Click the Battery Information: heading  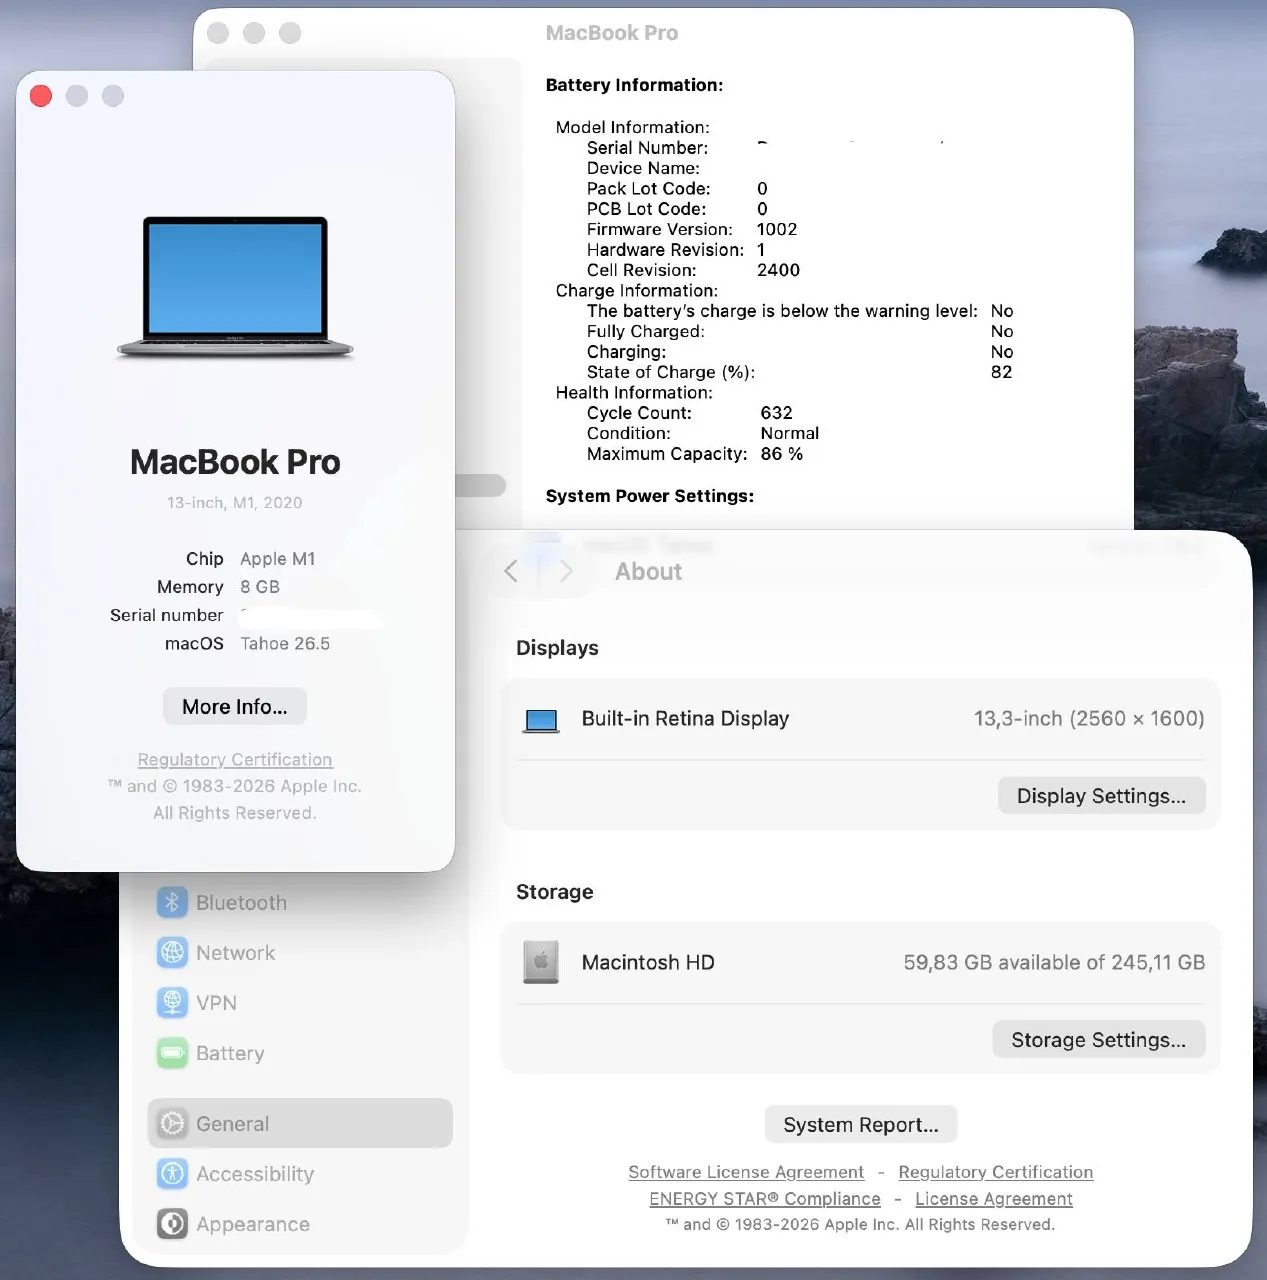click(634, 85)
